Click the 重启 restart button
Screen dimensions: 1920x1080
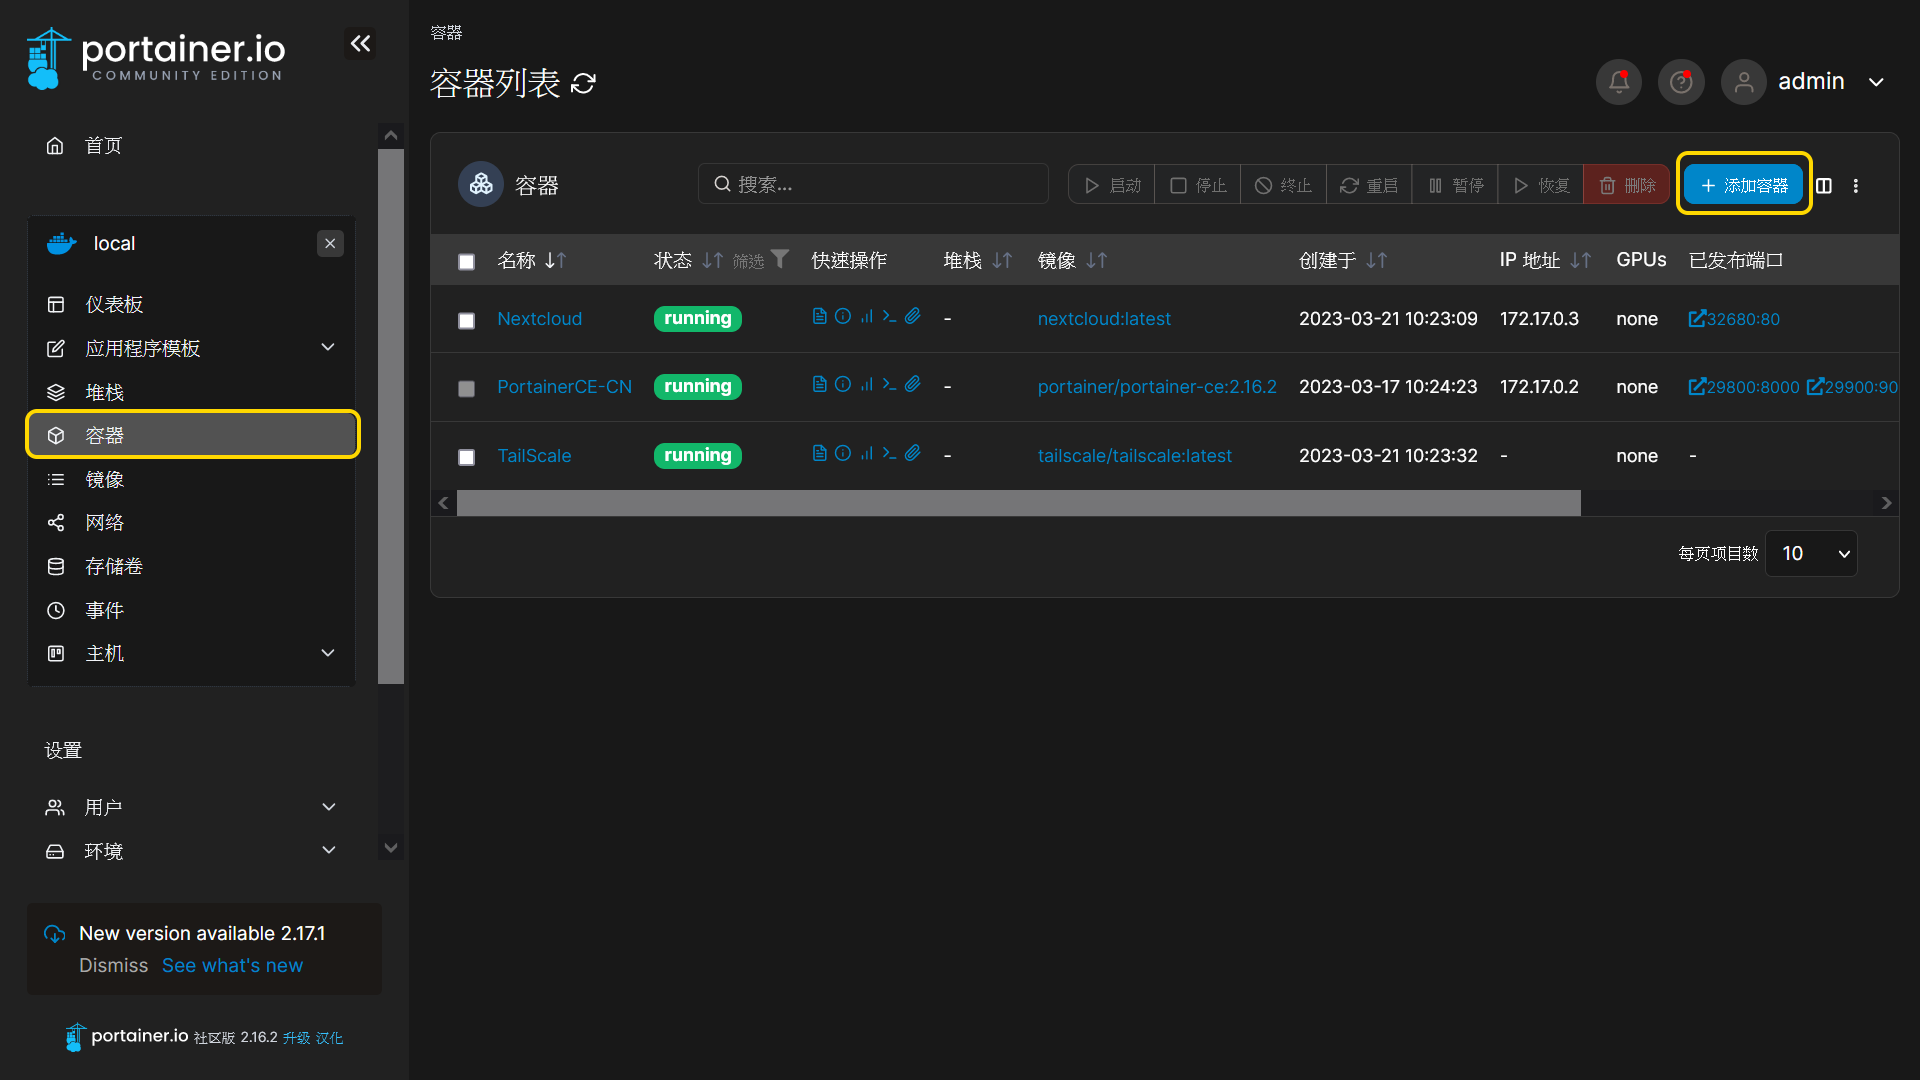[x=1369, y=185]
